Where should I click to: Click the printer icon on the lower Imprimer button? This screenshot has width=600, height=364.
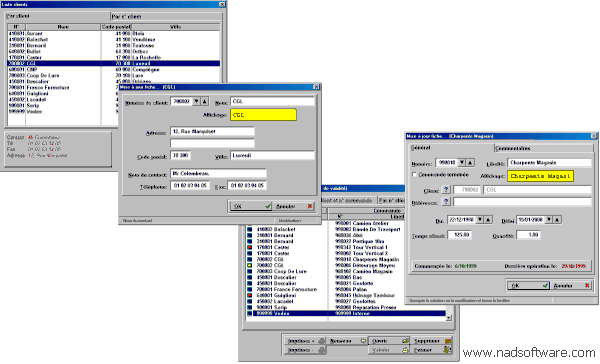click(x=321, y=350)
